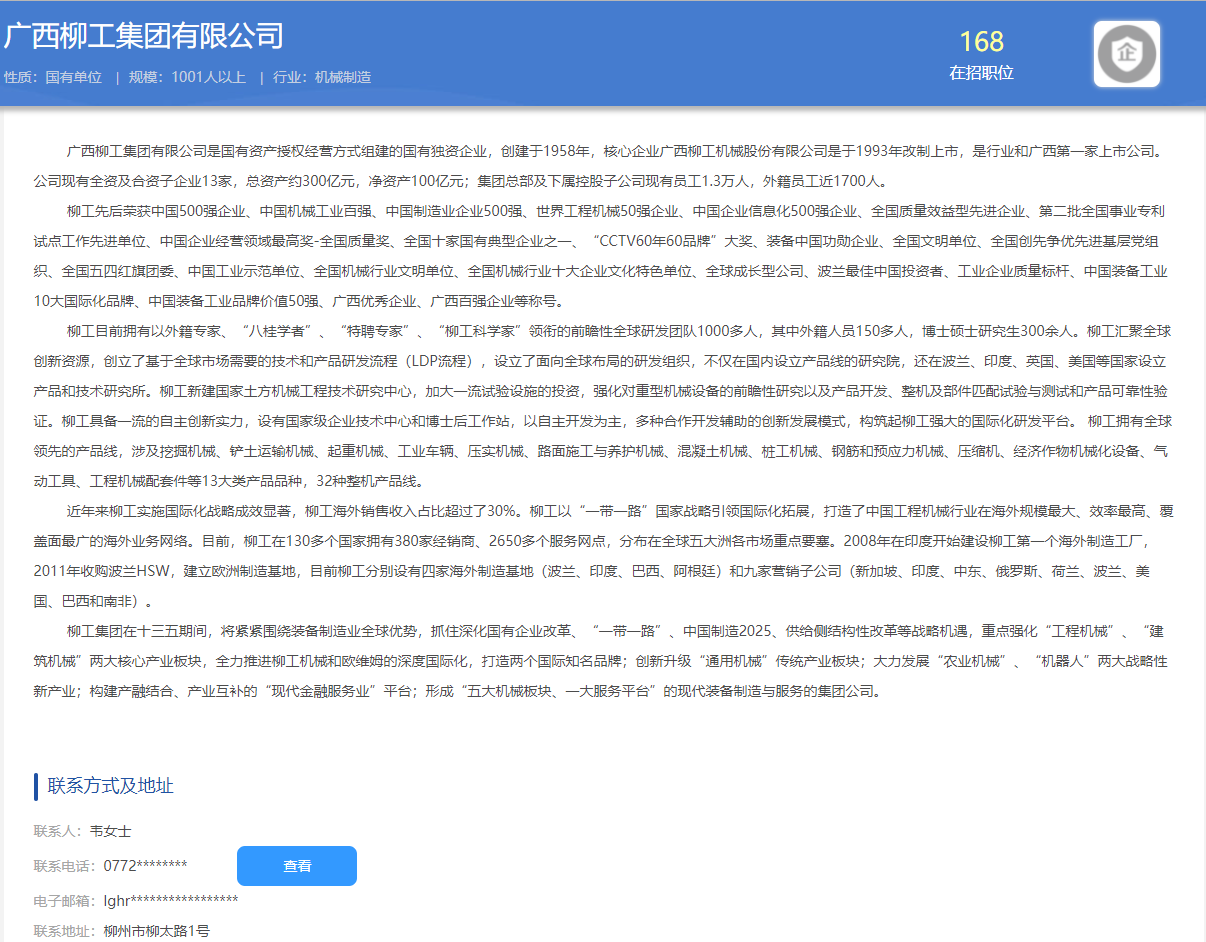The height and width of the screenshot is (942, 1206).
Task: Click the masked email lghr*****************
Action: pos(171,901)
